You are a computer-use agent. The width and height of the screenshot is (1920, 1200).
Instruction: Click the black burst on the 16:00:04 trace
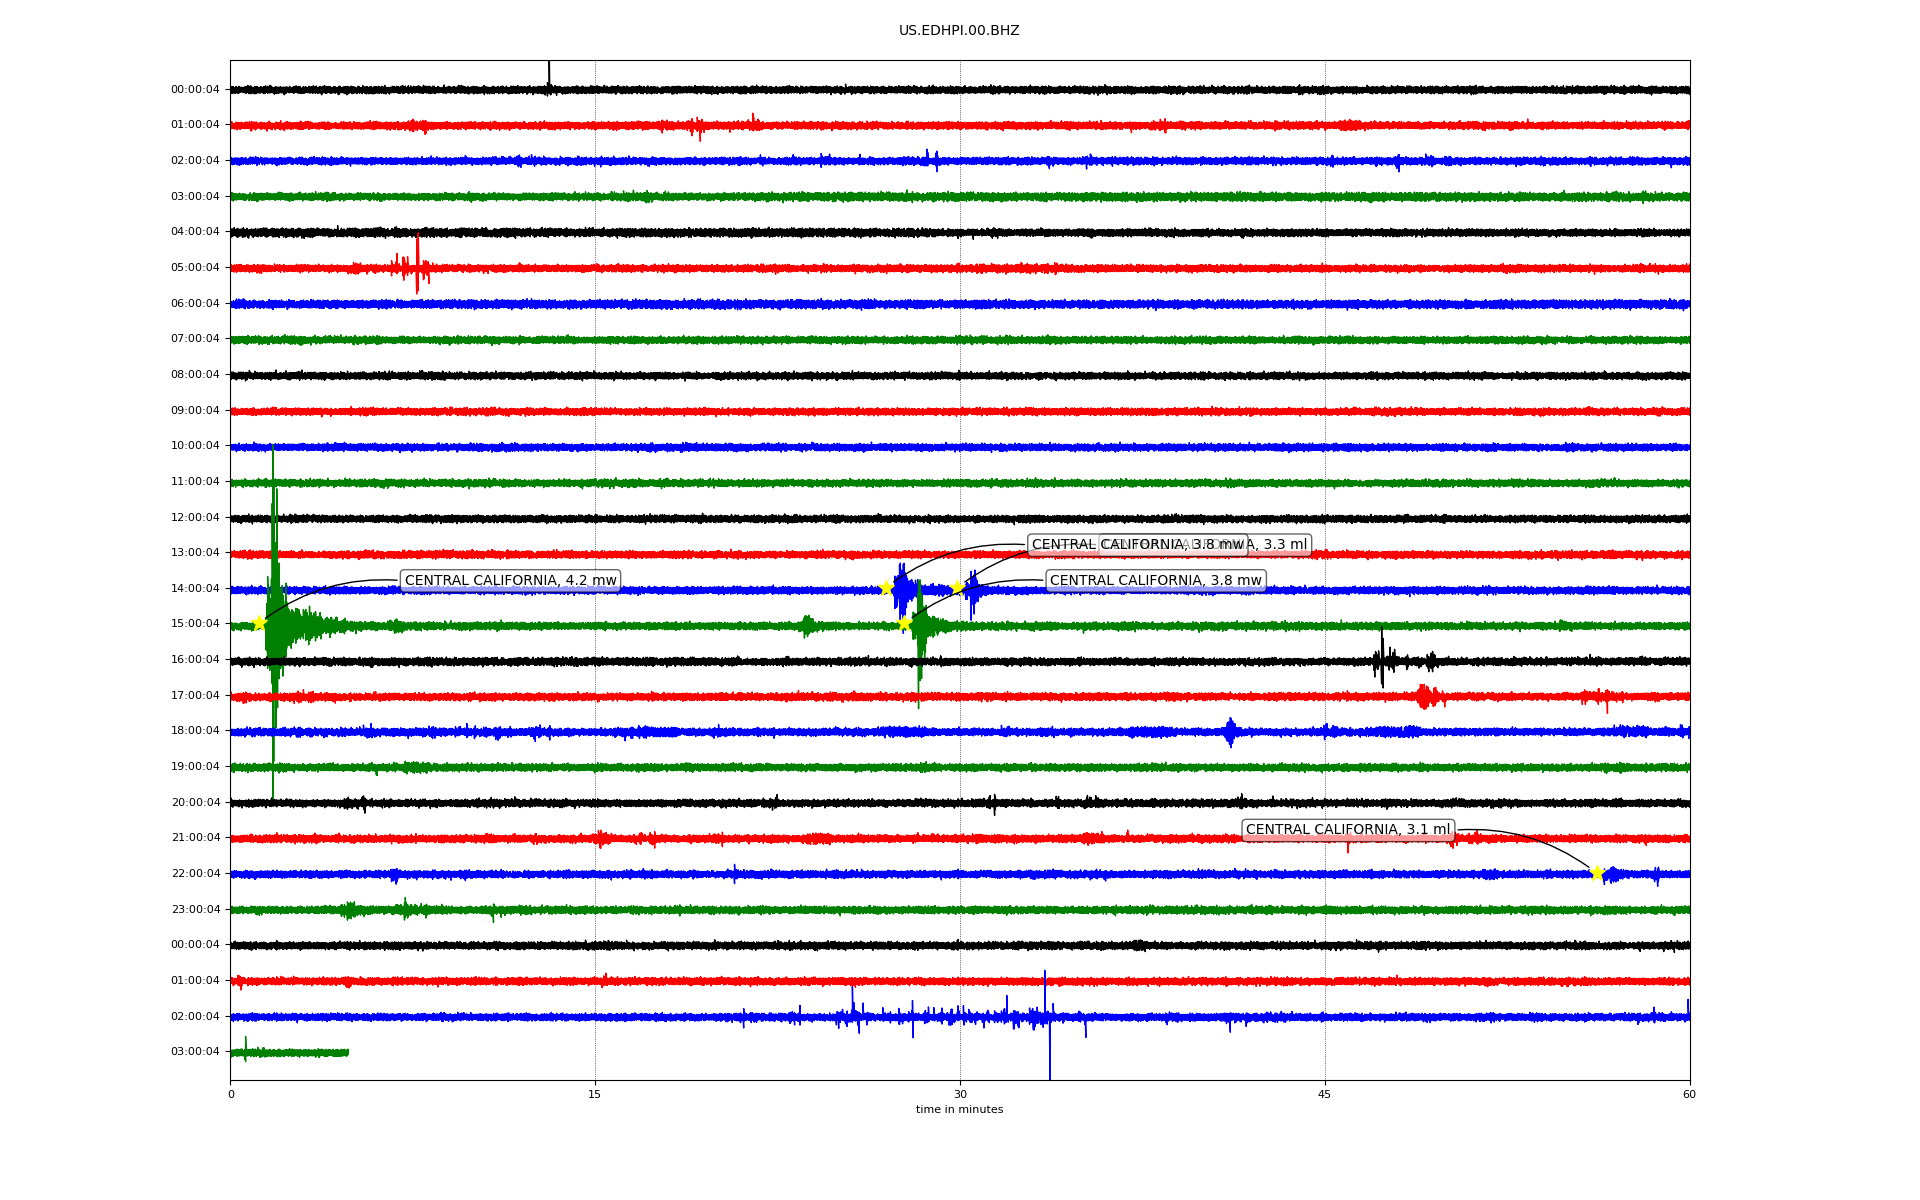point(1383,661)
